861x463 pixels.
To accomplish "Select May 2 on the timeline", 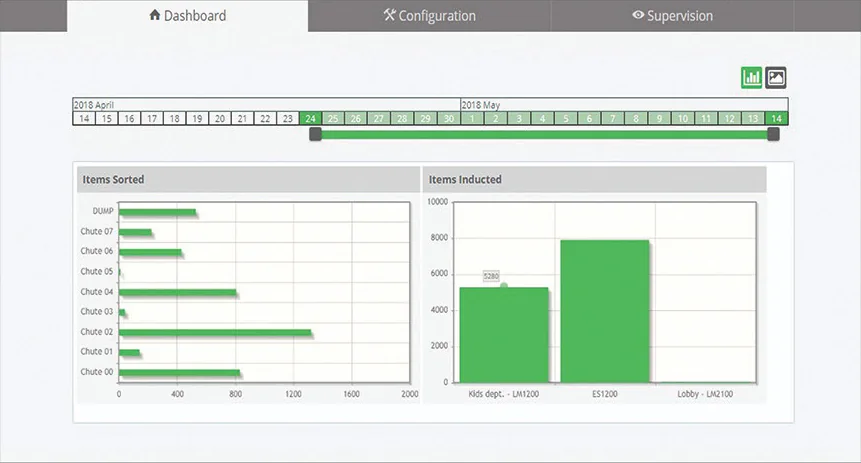I will tap(495, 118).
